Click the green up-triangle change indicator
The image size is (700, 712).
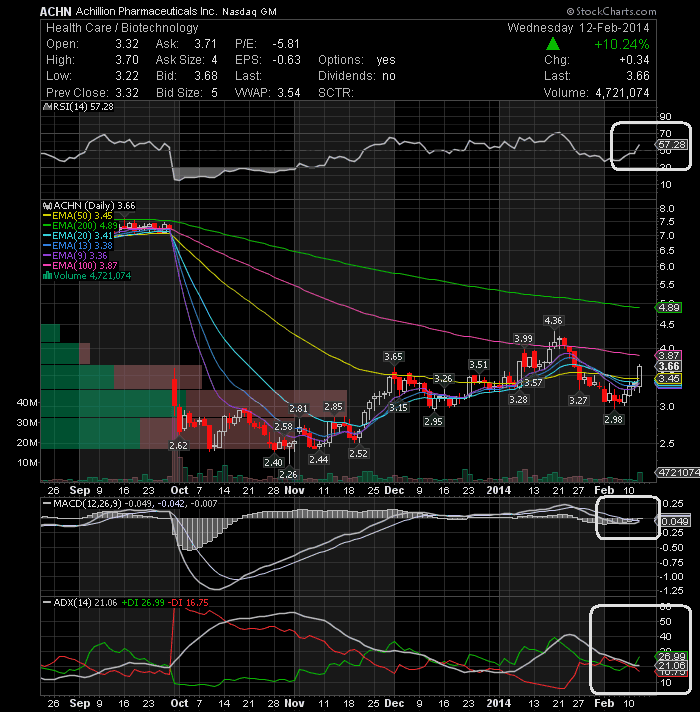coord(552,44)
